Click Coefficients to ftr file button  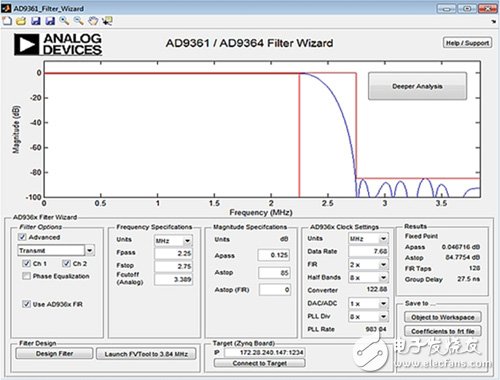pos(443,331)
